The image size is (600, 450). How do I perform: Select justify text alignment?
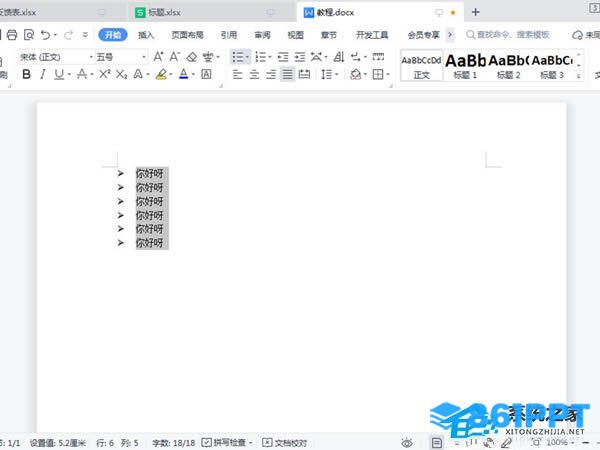(x=288, y=75)
